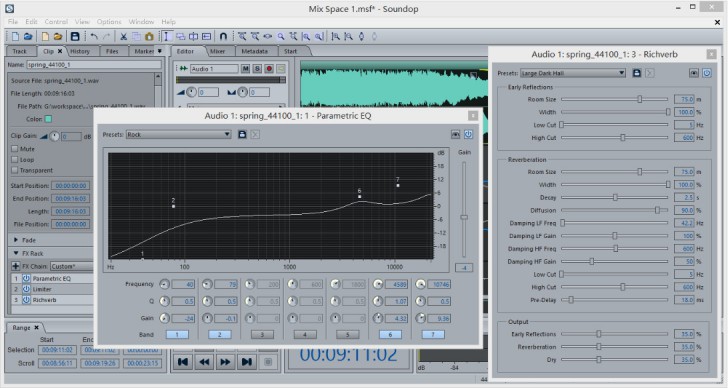Open the Parametric EQ Presets dropdown

pos(179,134)
